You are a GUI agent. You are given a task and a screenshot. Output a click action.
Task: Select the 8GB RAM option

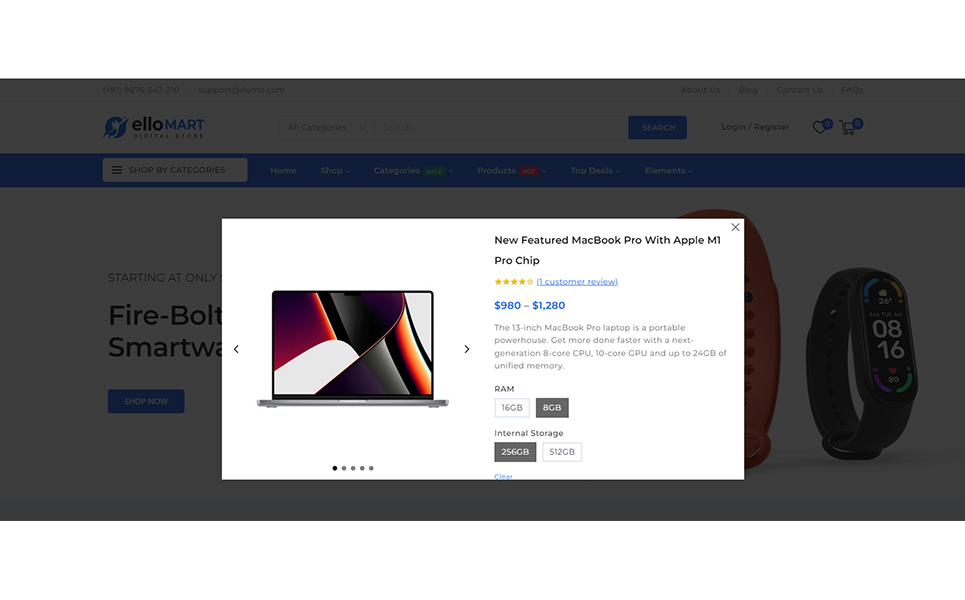[552, 407]
